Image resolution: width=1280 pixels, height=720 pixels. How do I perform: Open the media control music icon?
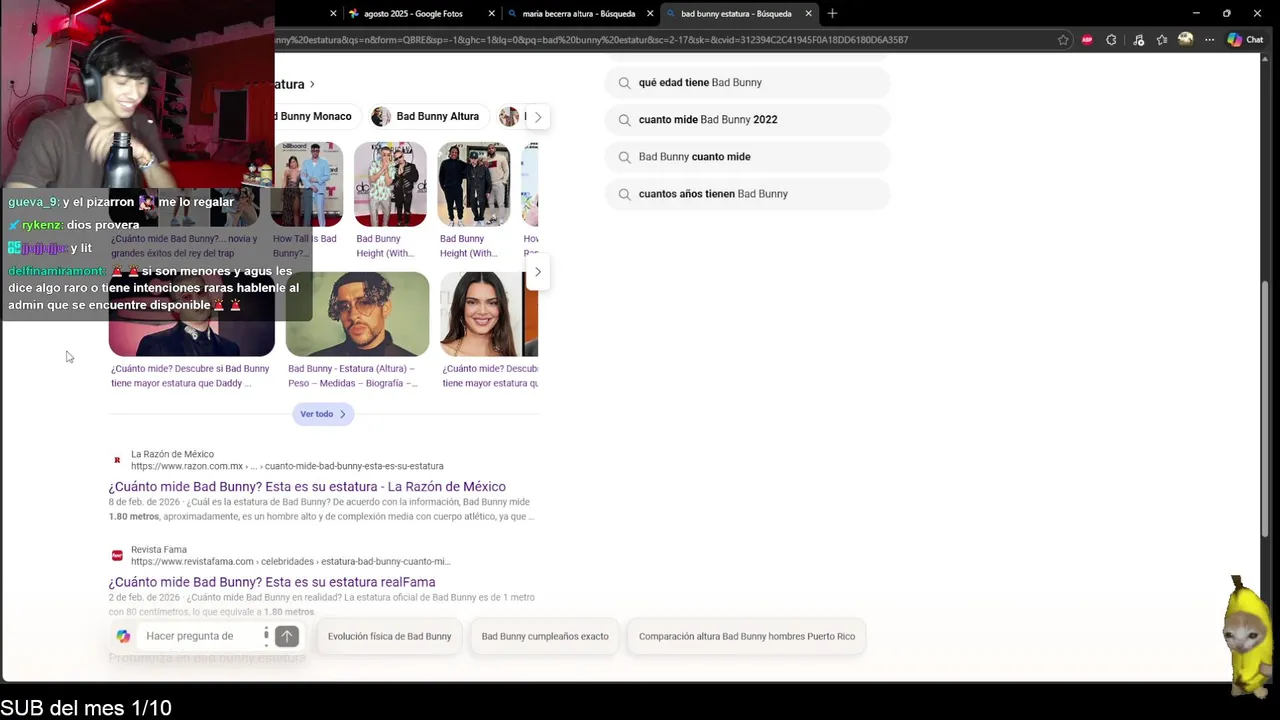point(1138,40)
